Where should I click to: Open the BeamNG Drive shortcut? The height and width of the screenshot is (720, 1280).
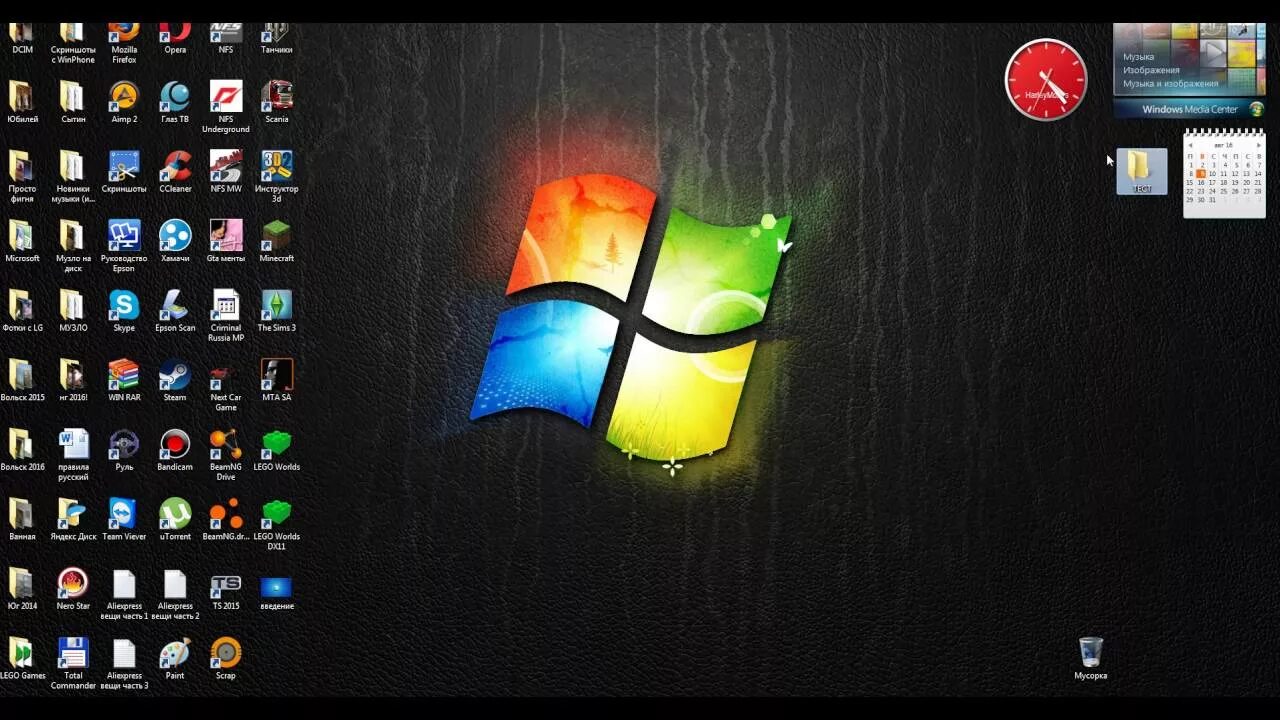[226, 454]
